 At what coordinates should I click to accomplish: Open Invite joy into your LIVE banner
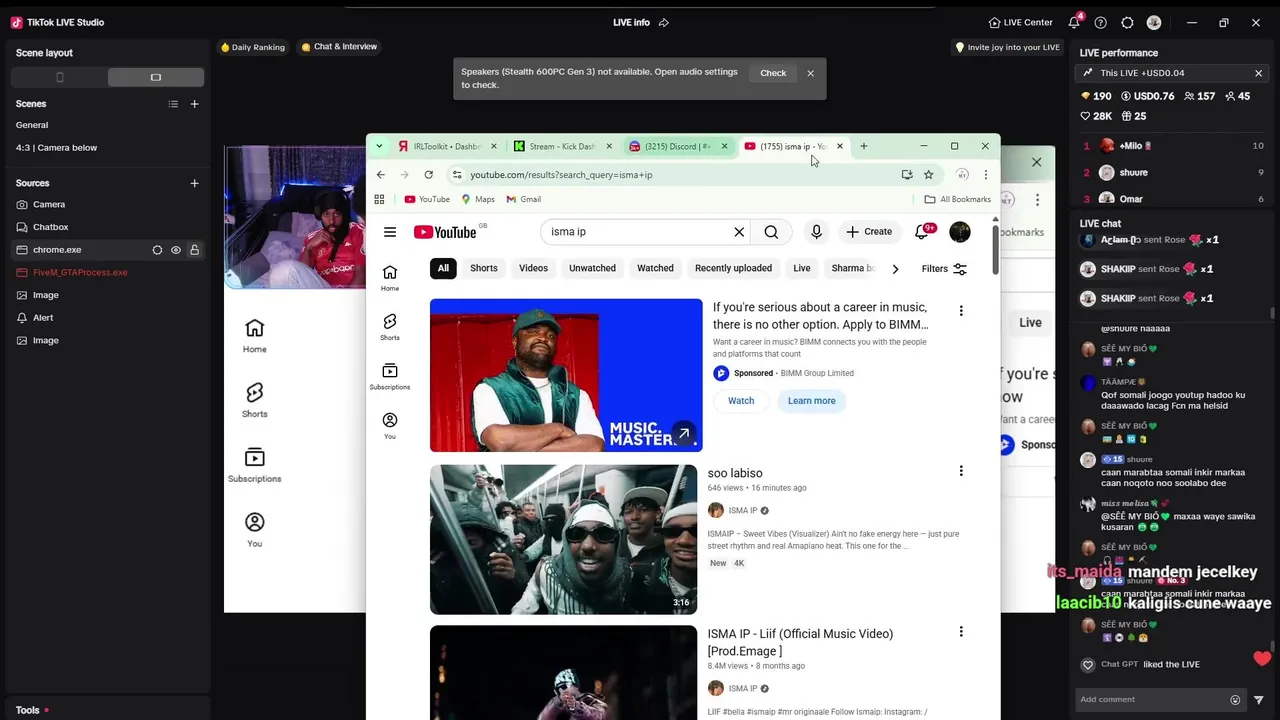(x=1007, y=47)
